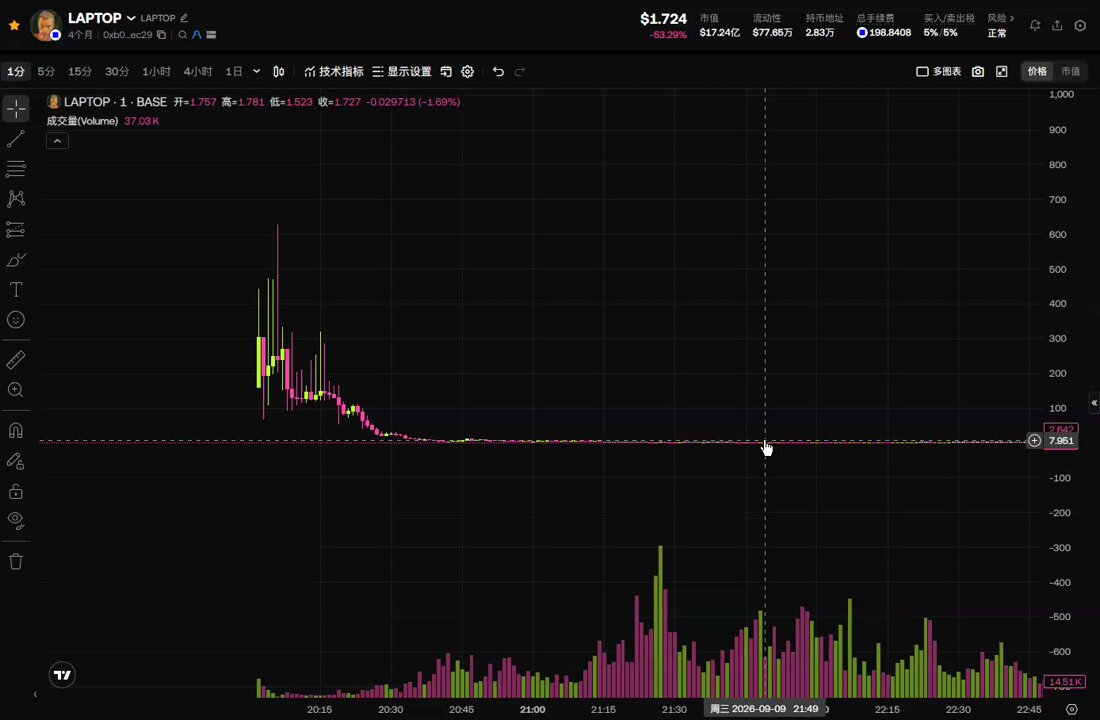
Task: Switch the chart to 市值 mode
Action: tap(1071, 72)
